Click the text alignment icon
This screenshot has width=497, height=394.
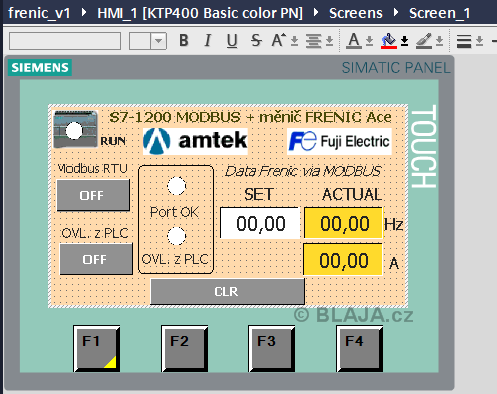[314, 41]
